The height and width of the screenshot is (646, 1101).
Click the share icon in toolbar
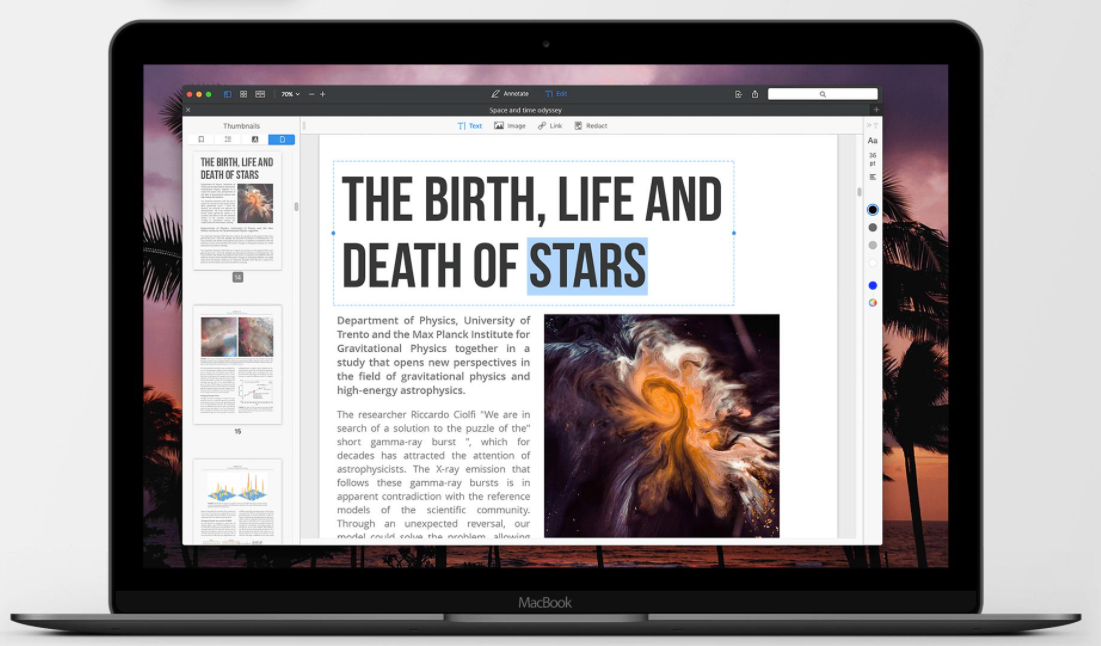point(755,94)
